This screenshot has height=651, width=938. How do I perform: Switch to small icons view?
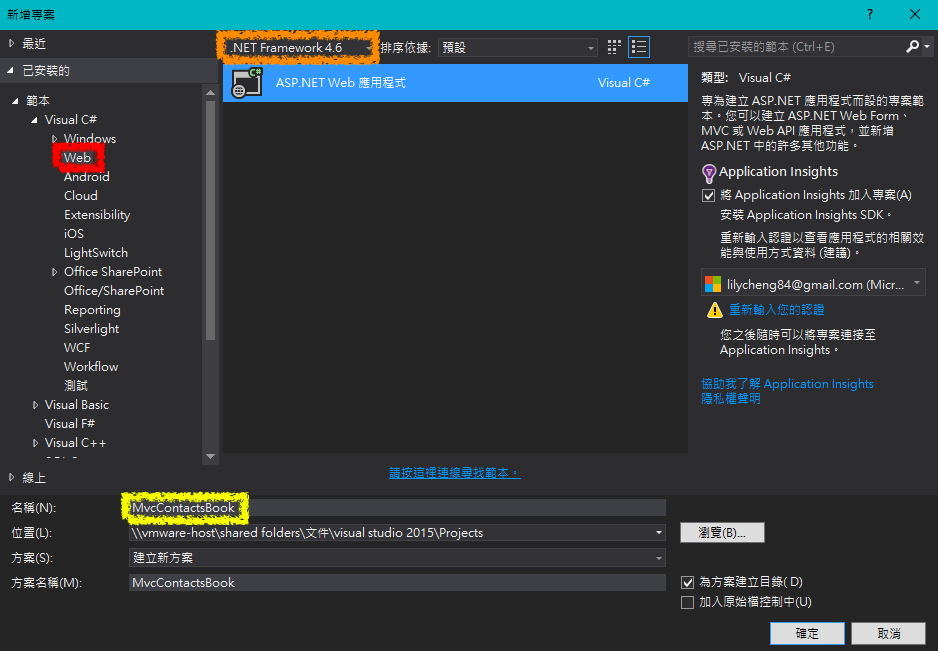[614, 47]
